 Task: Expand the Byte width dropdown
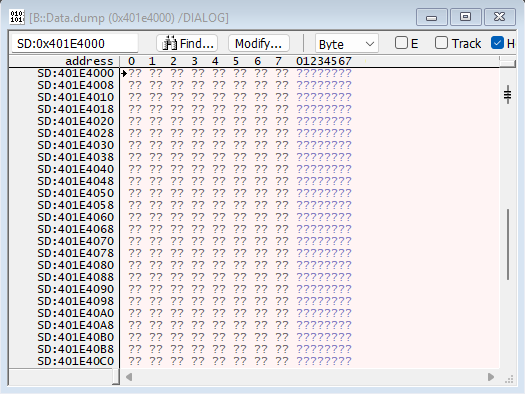click(347, 44)
